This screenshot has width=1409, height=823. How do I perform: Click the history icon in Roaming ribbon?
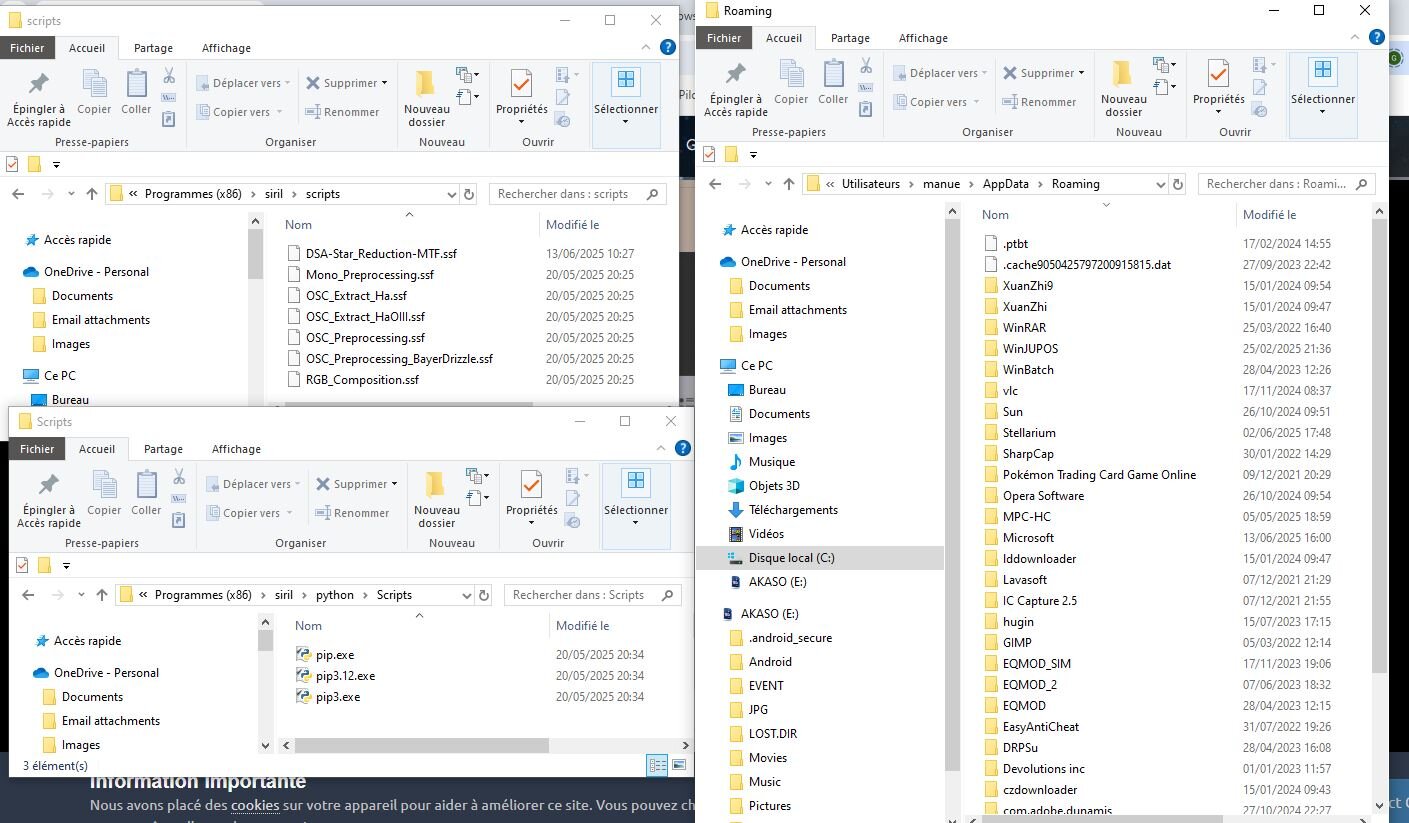1260,109
